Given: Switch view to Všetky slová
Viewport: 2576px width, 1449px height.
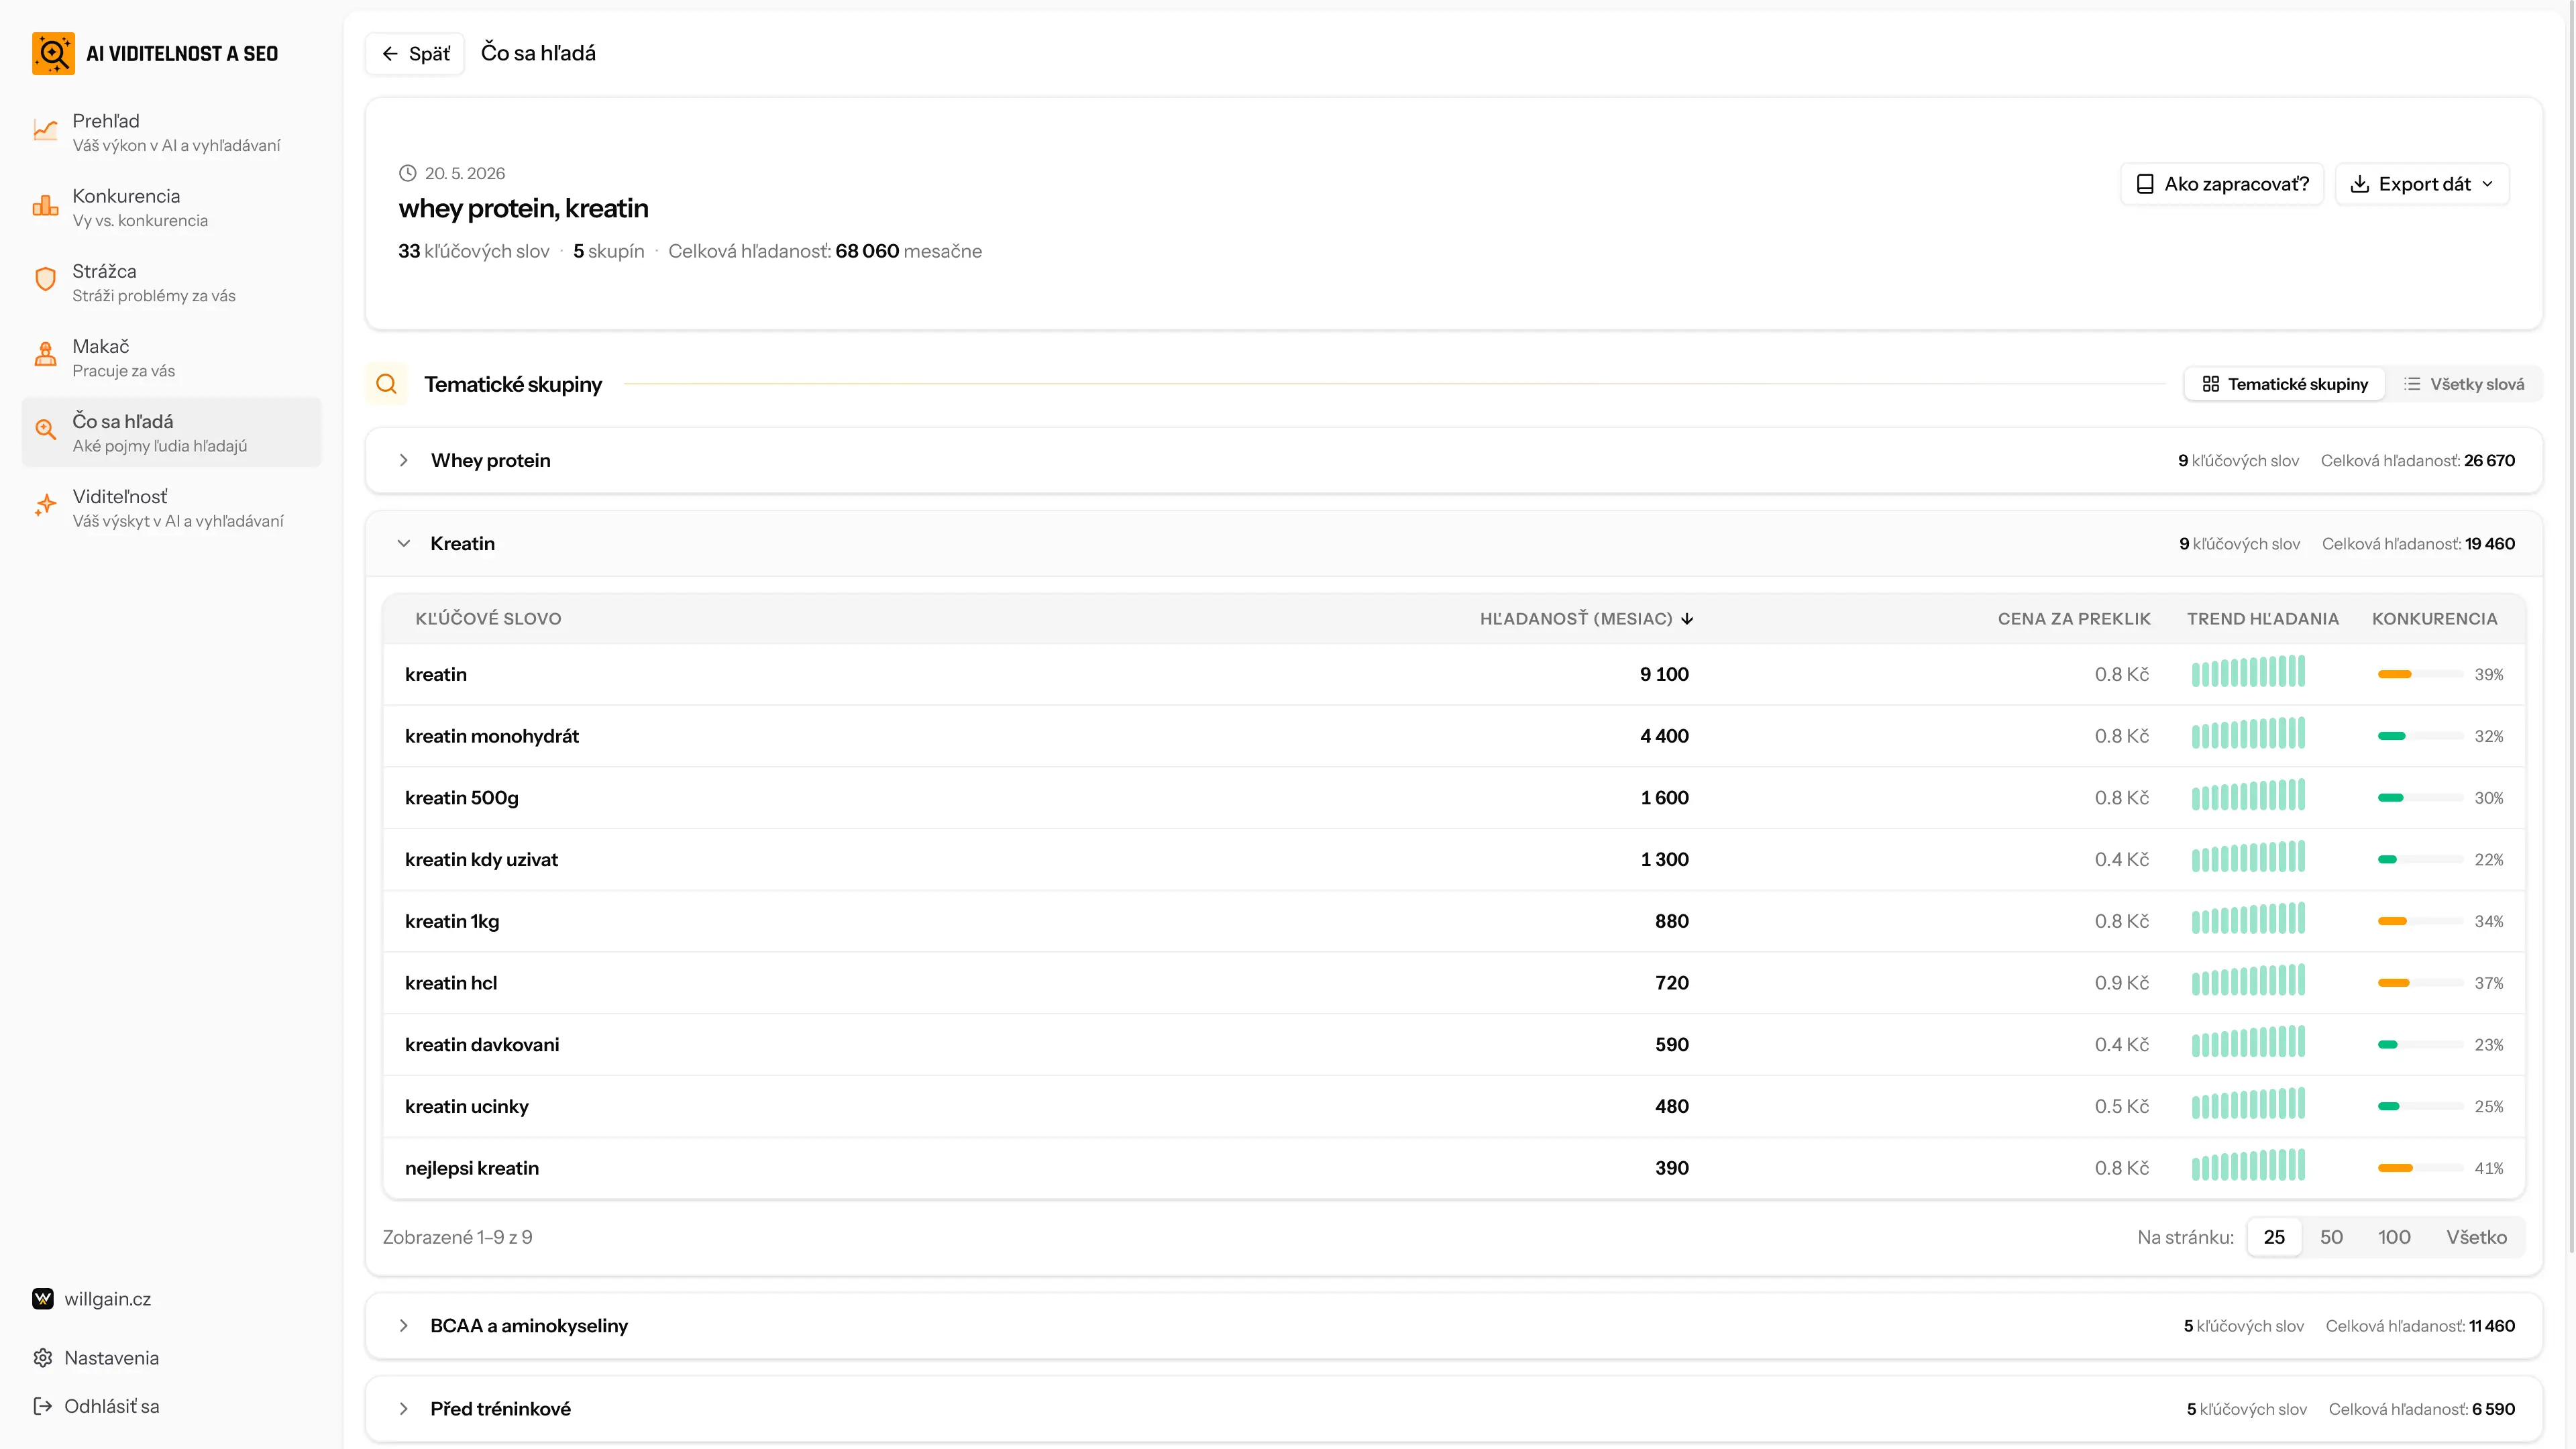Looking at the screenshot, I should 2464,384.
